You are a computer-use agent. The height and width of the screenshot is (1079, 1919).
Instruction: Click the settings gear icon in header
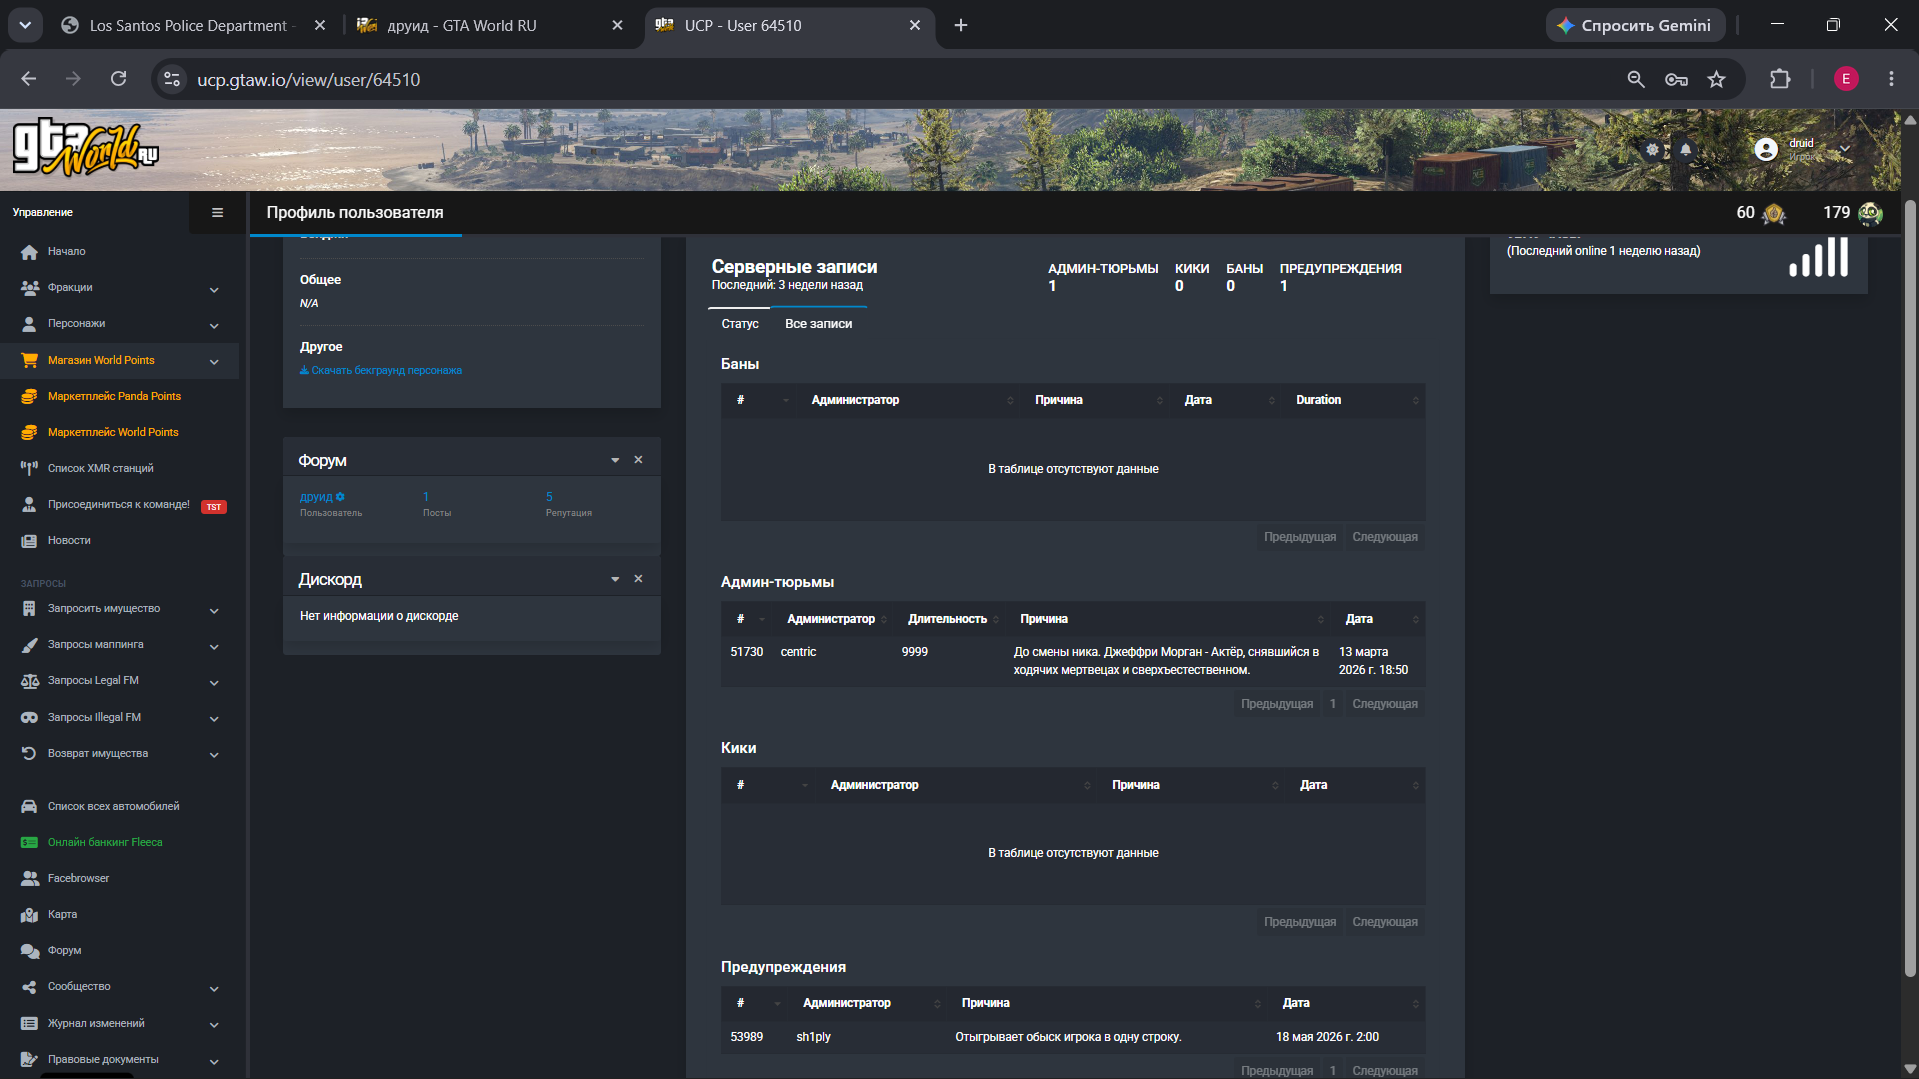click(x=1652, y=150)
